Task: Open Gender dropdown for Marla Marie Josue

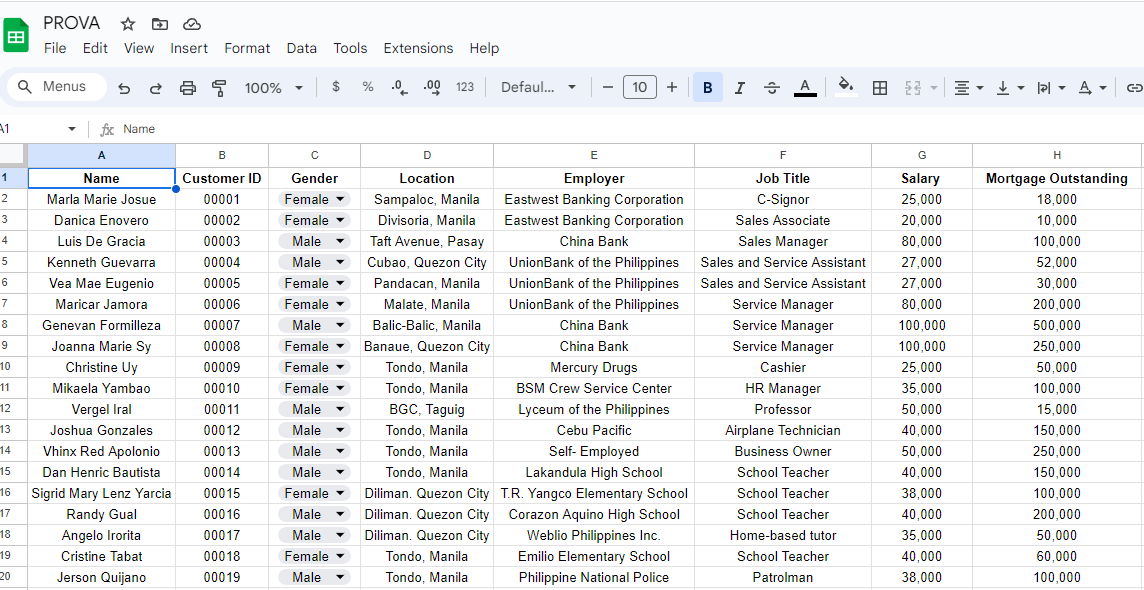Action: (340, 199)
